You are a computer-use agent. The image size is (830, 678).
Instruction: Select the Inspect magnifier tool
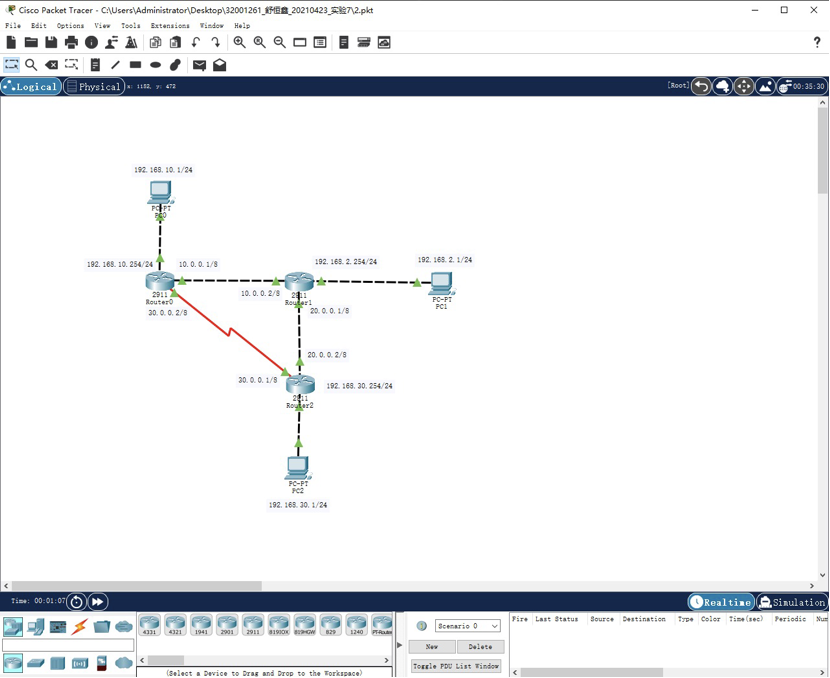[31, 65]
